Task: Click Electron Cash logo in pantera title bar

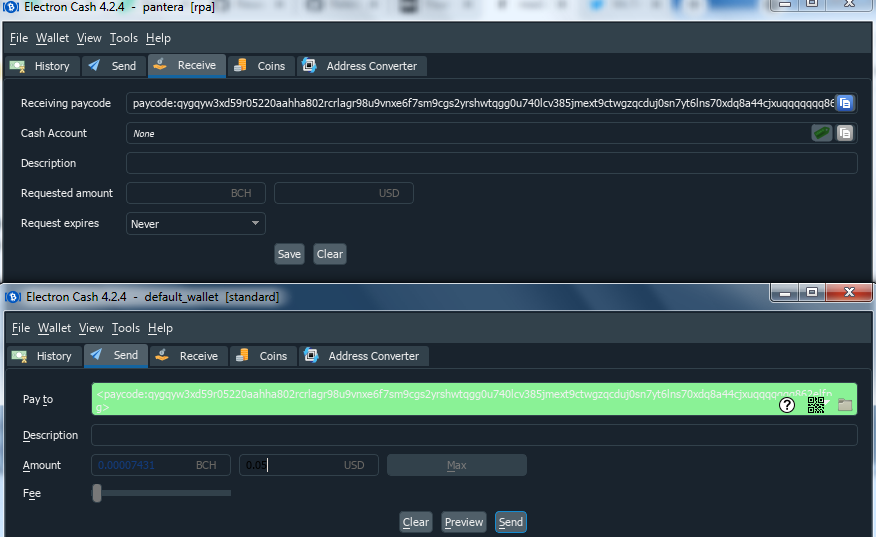Action: [x=11, y=7]
